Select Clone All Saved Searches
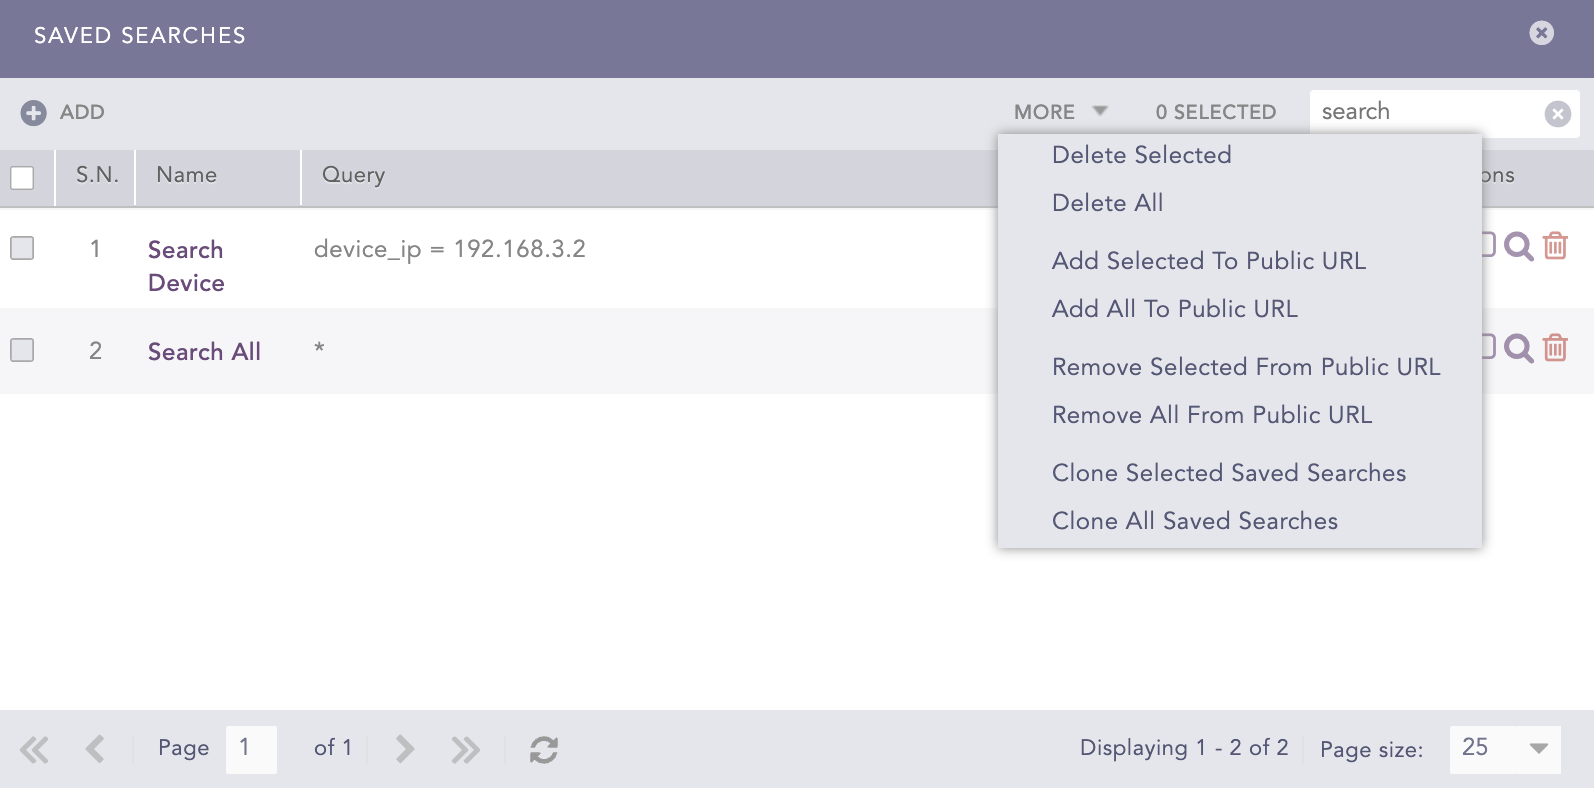 1194,521
